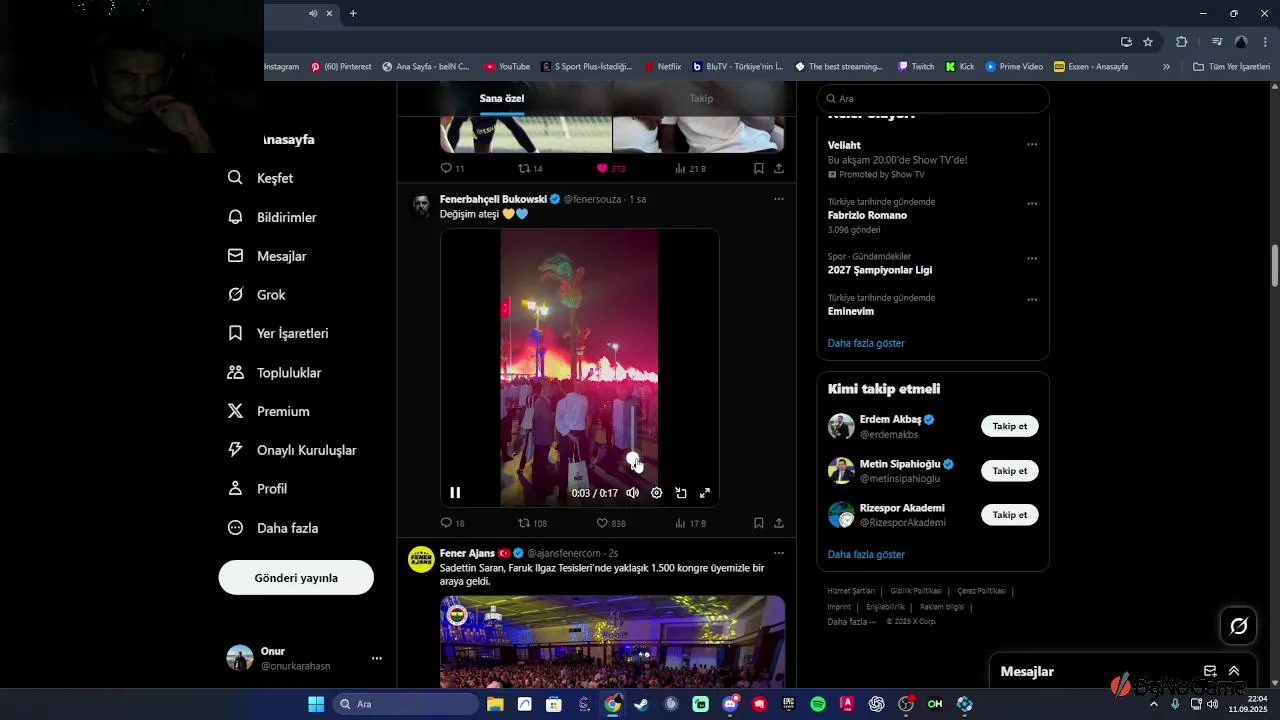
Task: Open the floating Grok button
Action: point(1239,626)
